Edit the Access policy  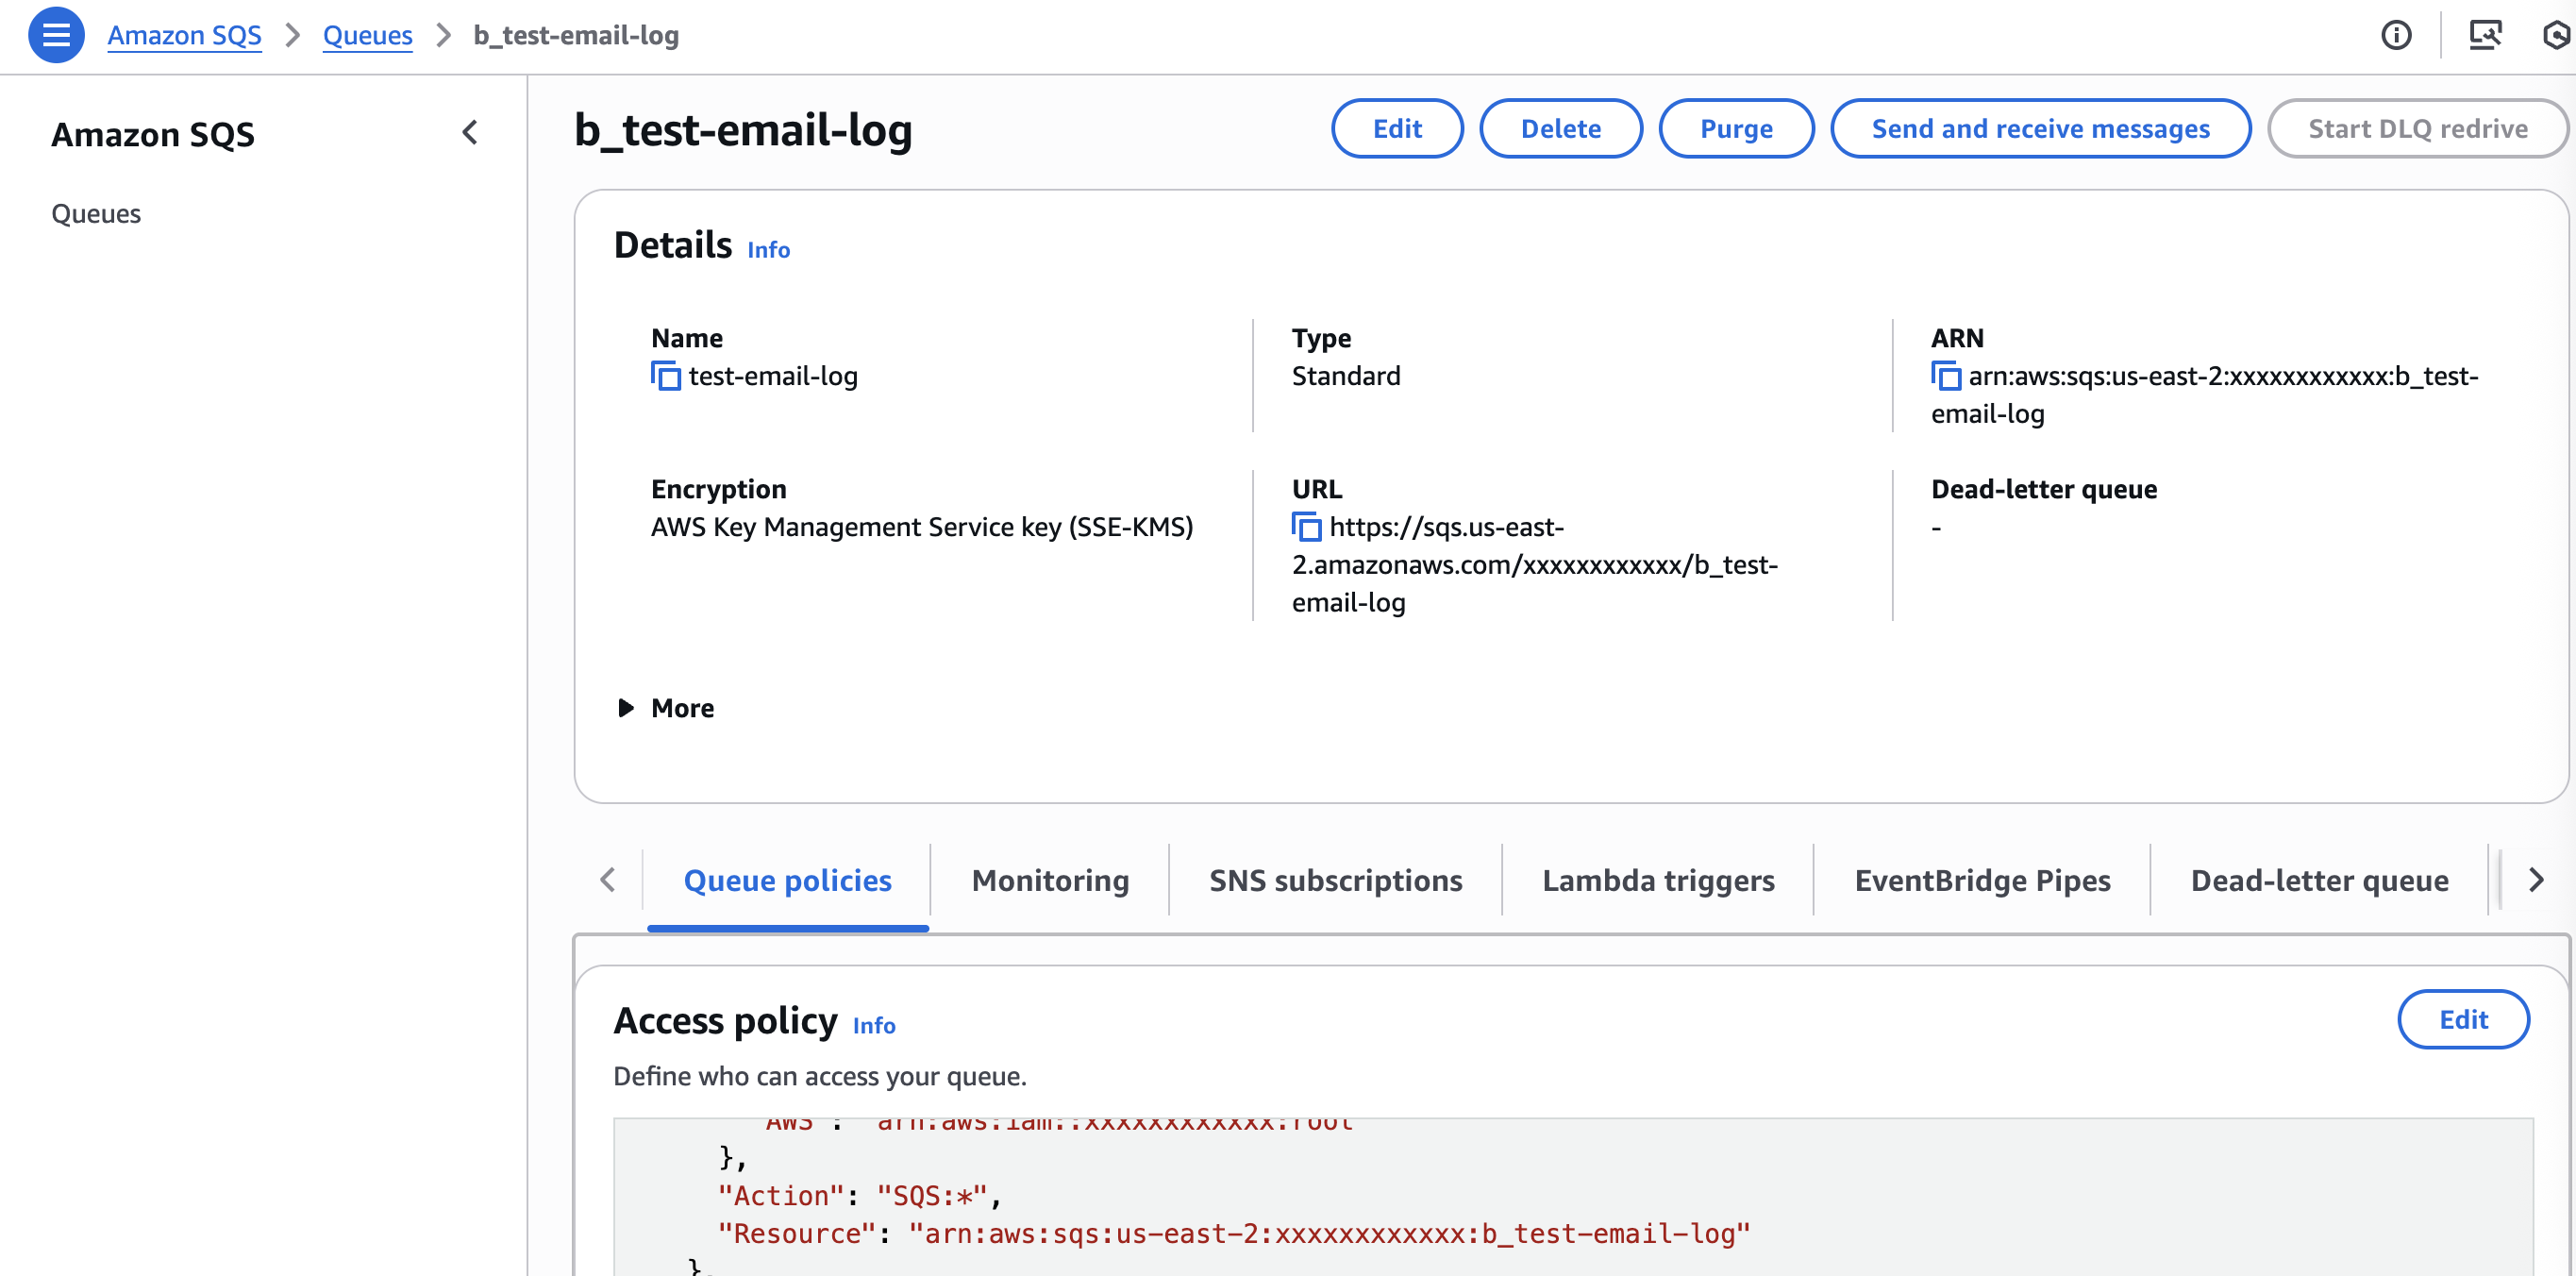2464,1019
